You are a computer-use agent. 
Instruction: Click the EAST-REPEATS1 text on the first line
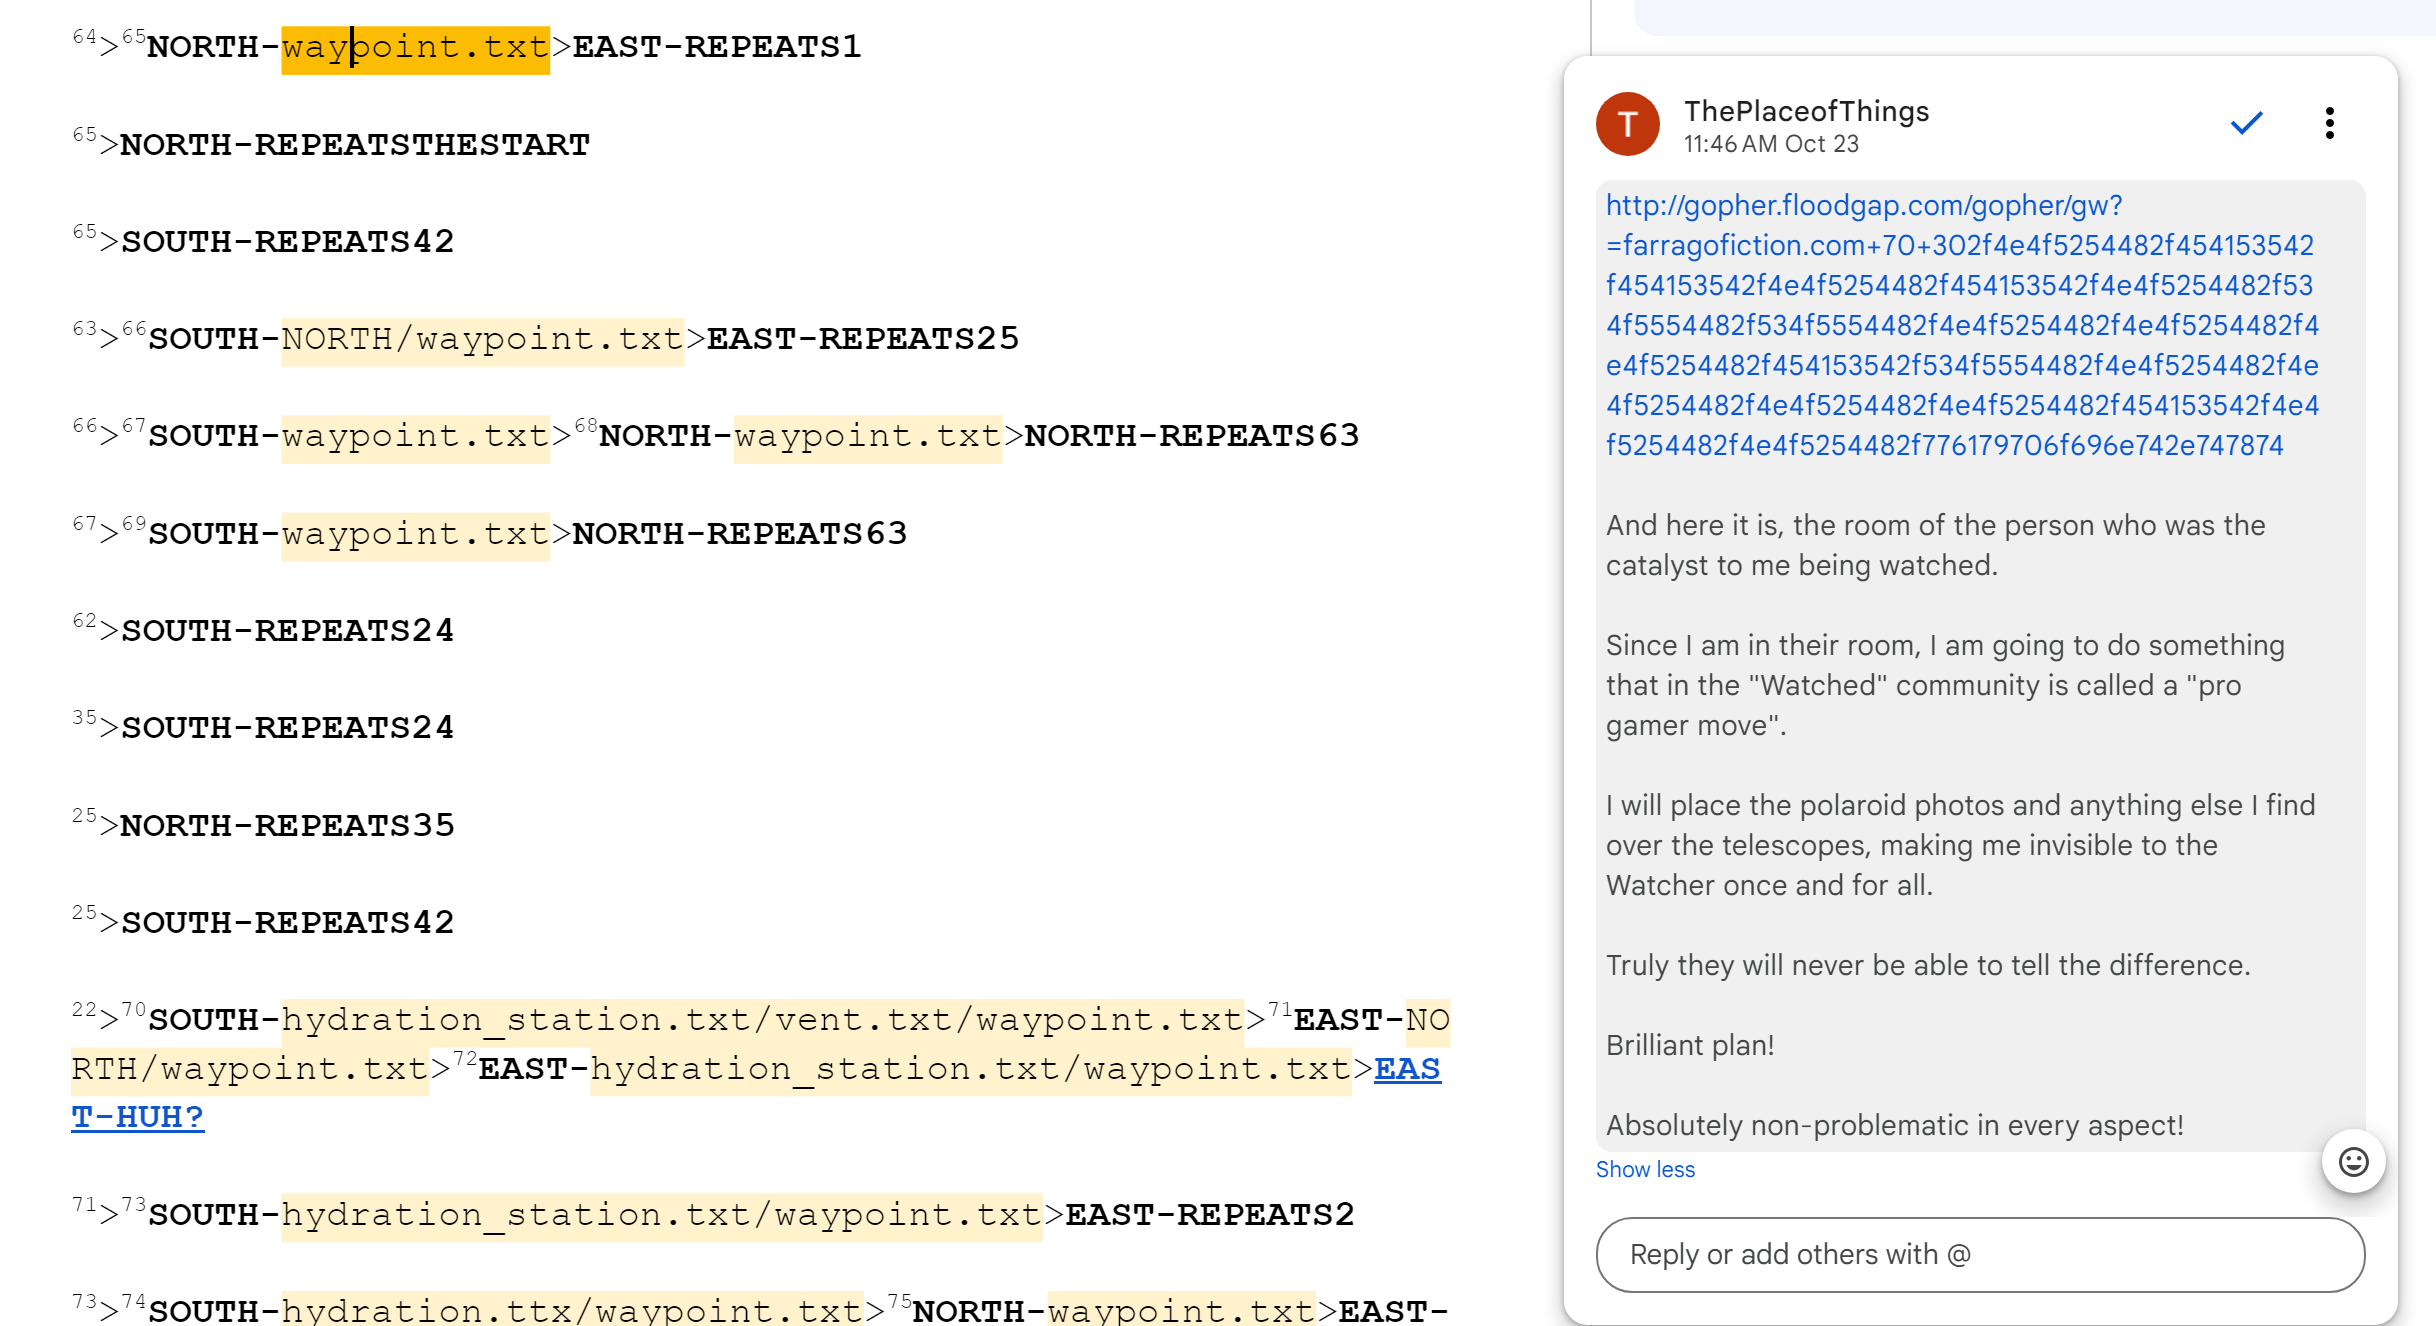tap(716, 47)
